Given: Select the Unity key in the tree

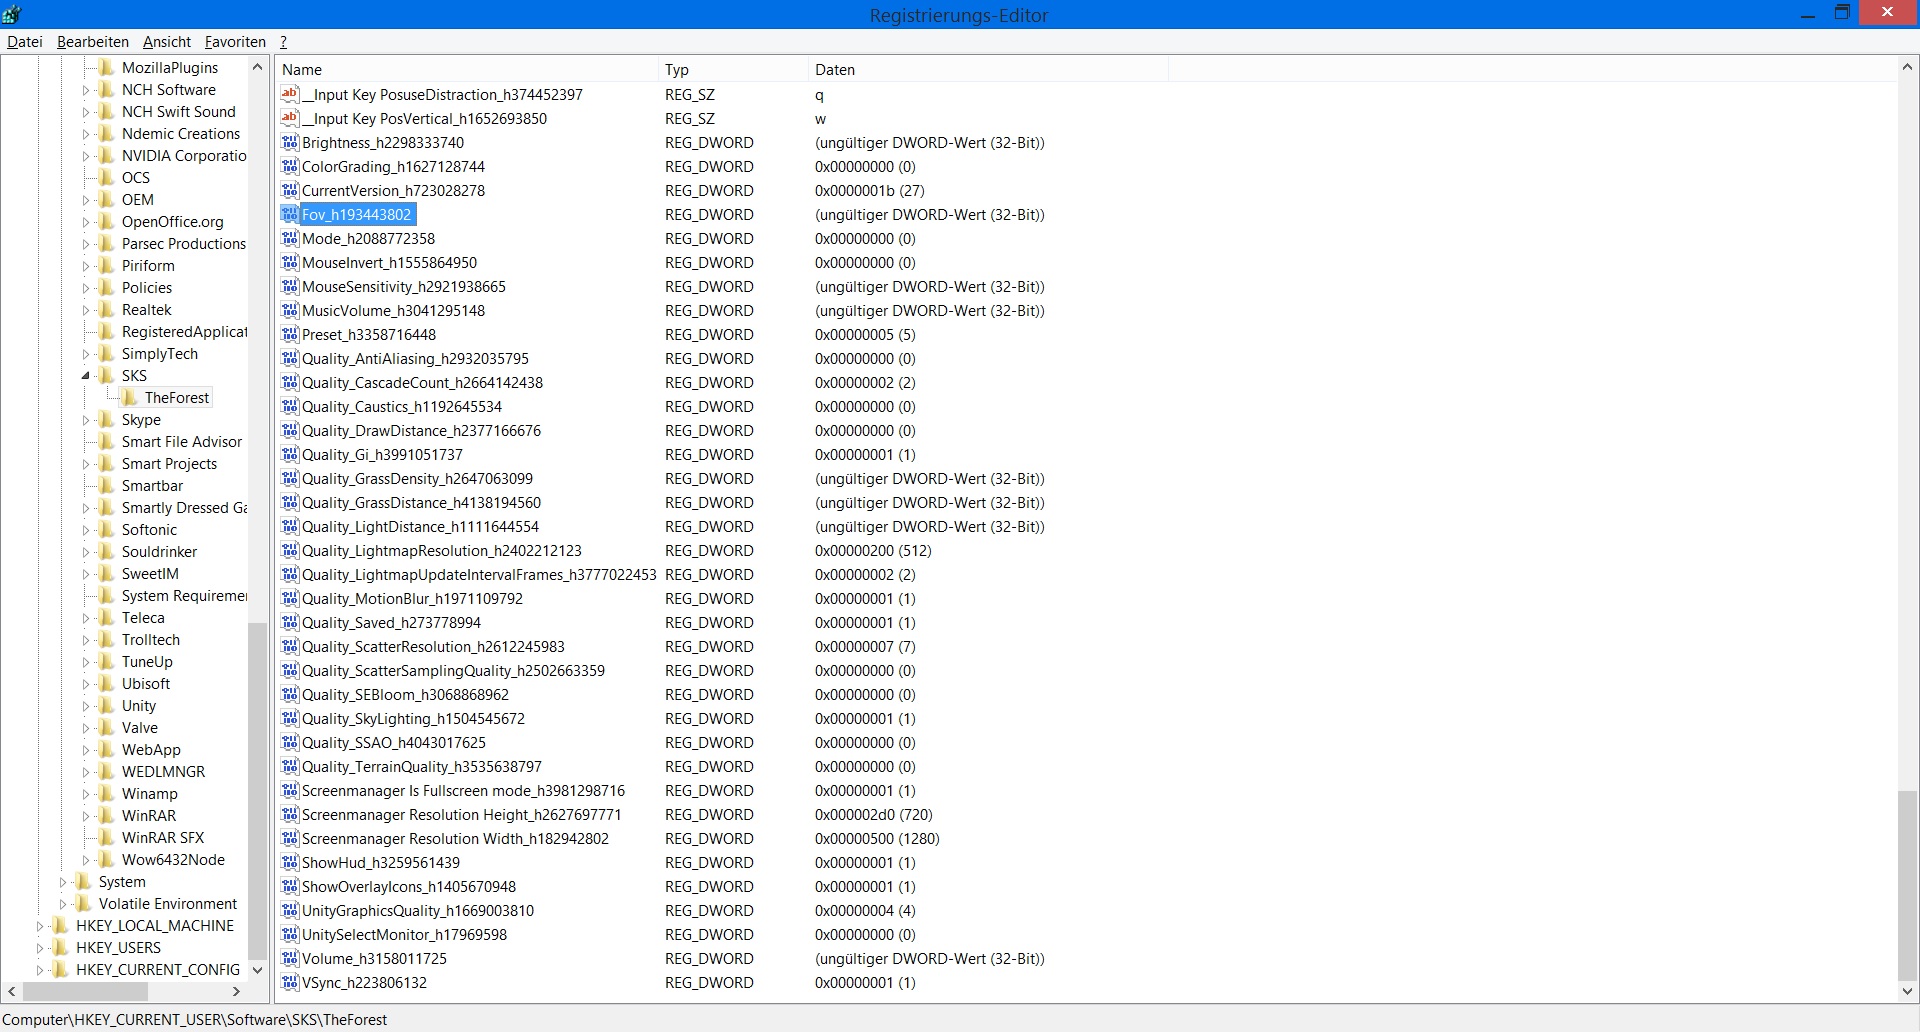Looking at the screenshot, I should 138,706.
